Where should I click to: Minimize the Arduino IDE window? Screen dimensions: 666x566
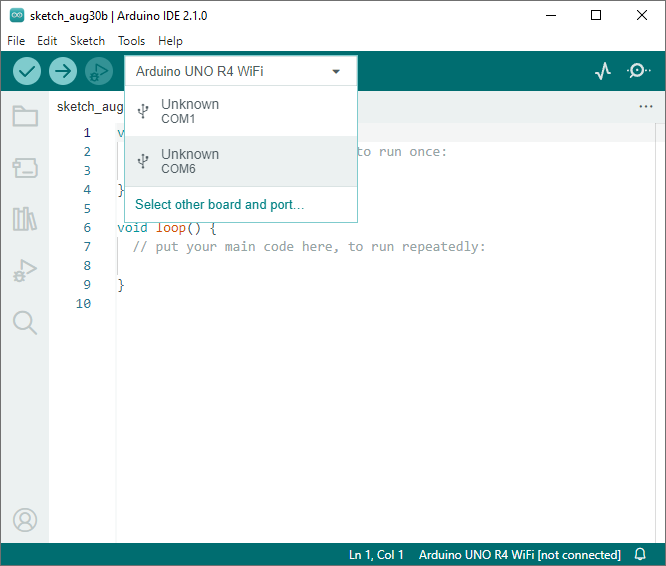[551, 15]
